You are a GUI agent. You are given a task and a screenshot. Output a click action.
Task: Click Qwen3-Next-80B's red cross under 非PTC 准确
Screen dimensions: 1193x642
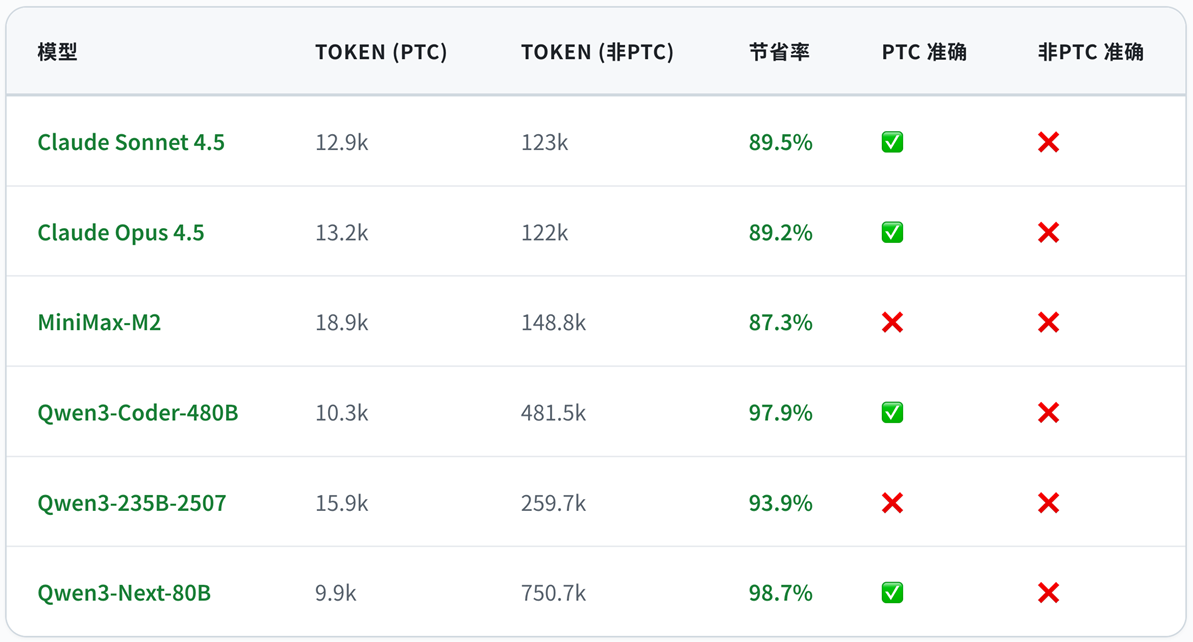[x=1048, y=593]
